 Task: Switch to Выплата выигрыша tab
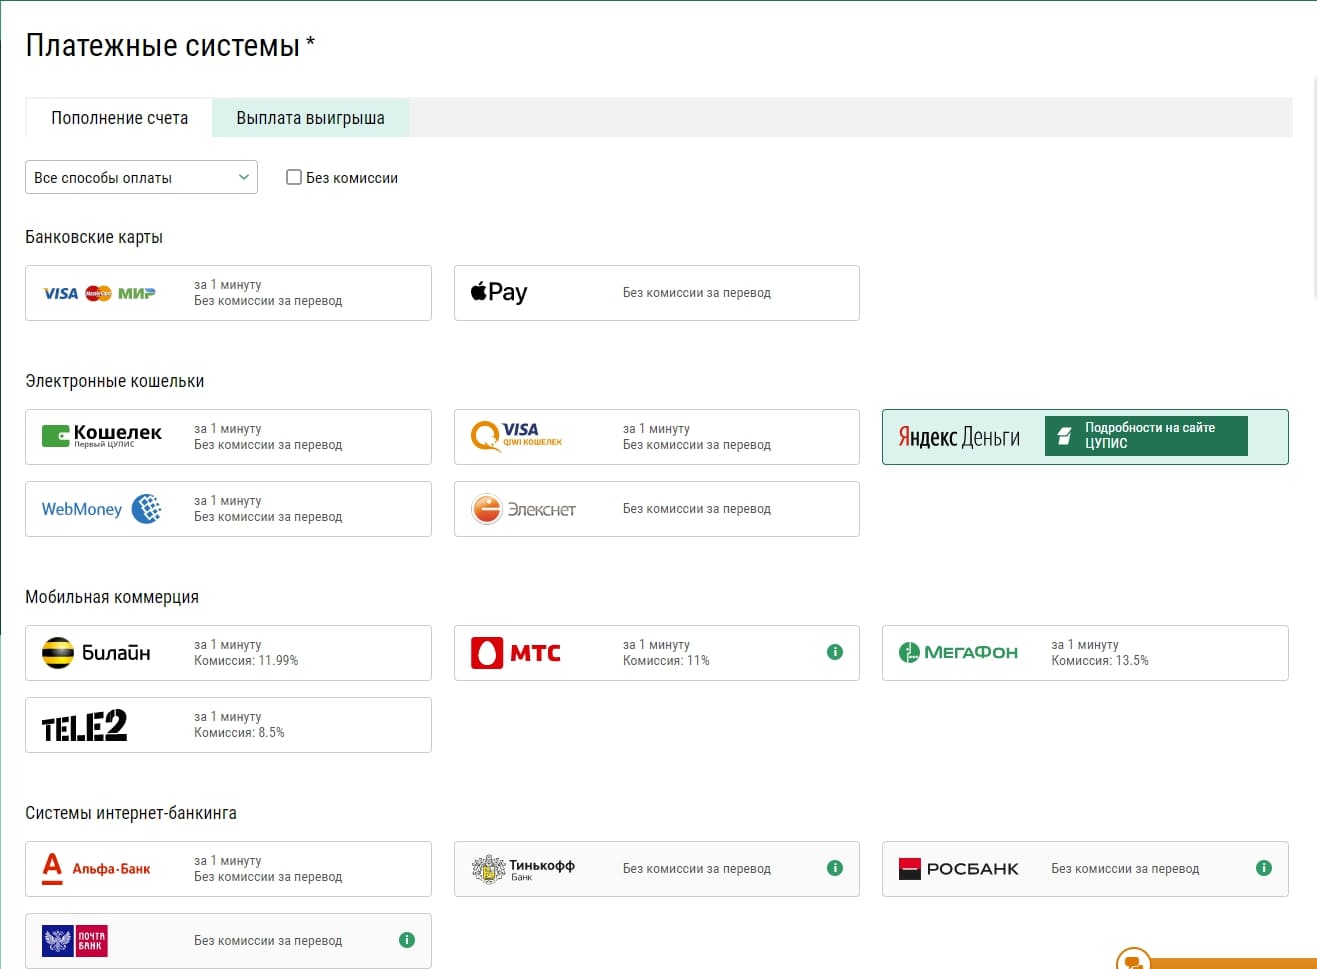310,118
